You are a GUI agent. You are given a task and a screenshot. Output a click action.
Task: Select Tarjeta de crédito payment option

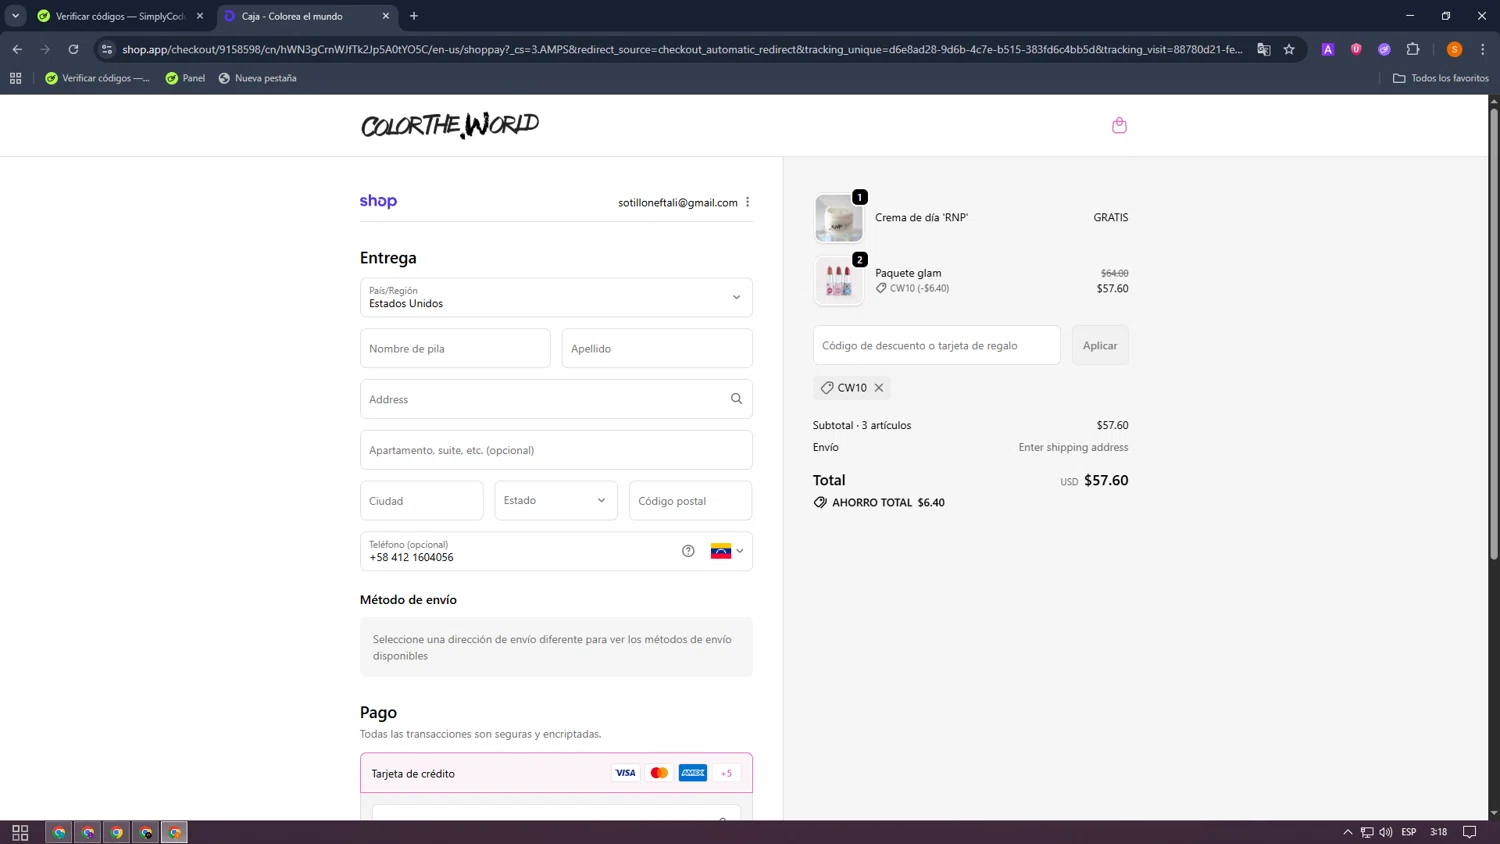pos(556,773)
